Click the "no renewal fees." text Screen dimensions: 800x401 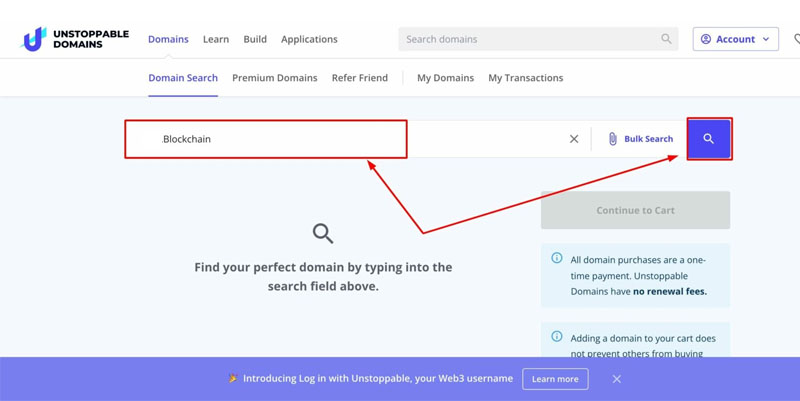pos(670,292)
